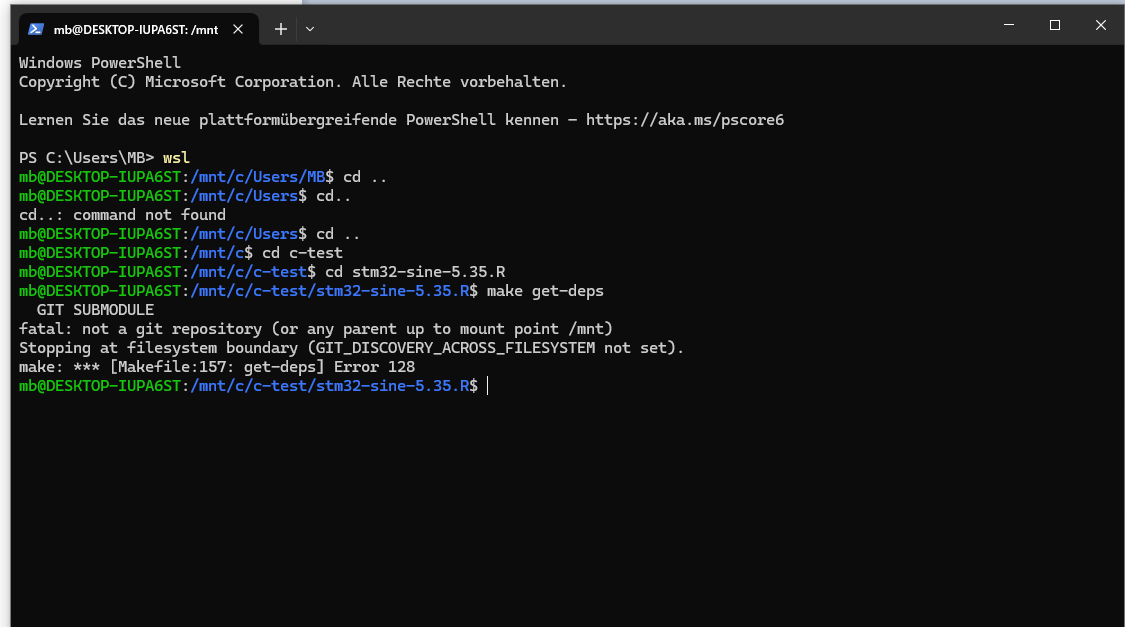The image size is (1125, 627).
Task: Minimize the terminal window
Action: (1008, 25)
